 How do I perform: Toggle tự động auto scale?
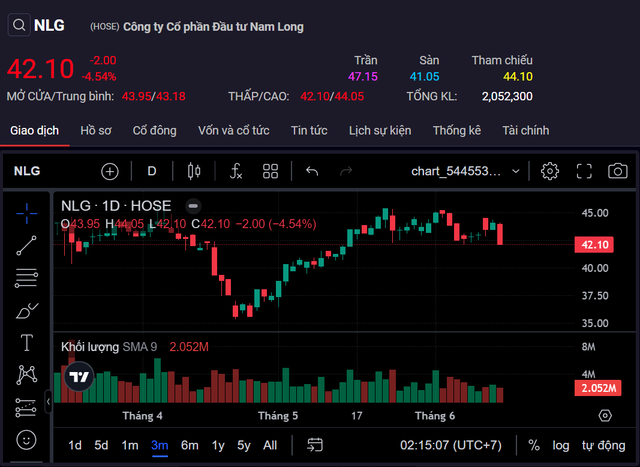point(603,445)
